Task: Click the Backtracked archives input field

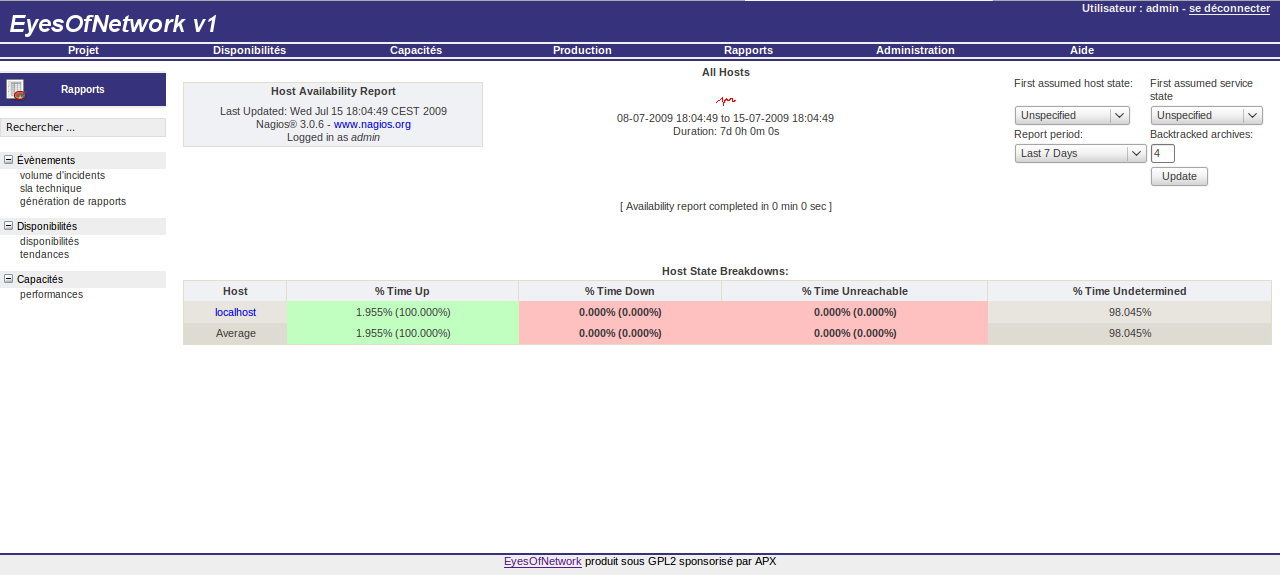Action: (1162, 153)
